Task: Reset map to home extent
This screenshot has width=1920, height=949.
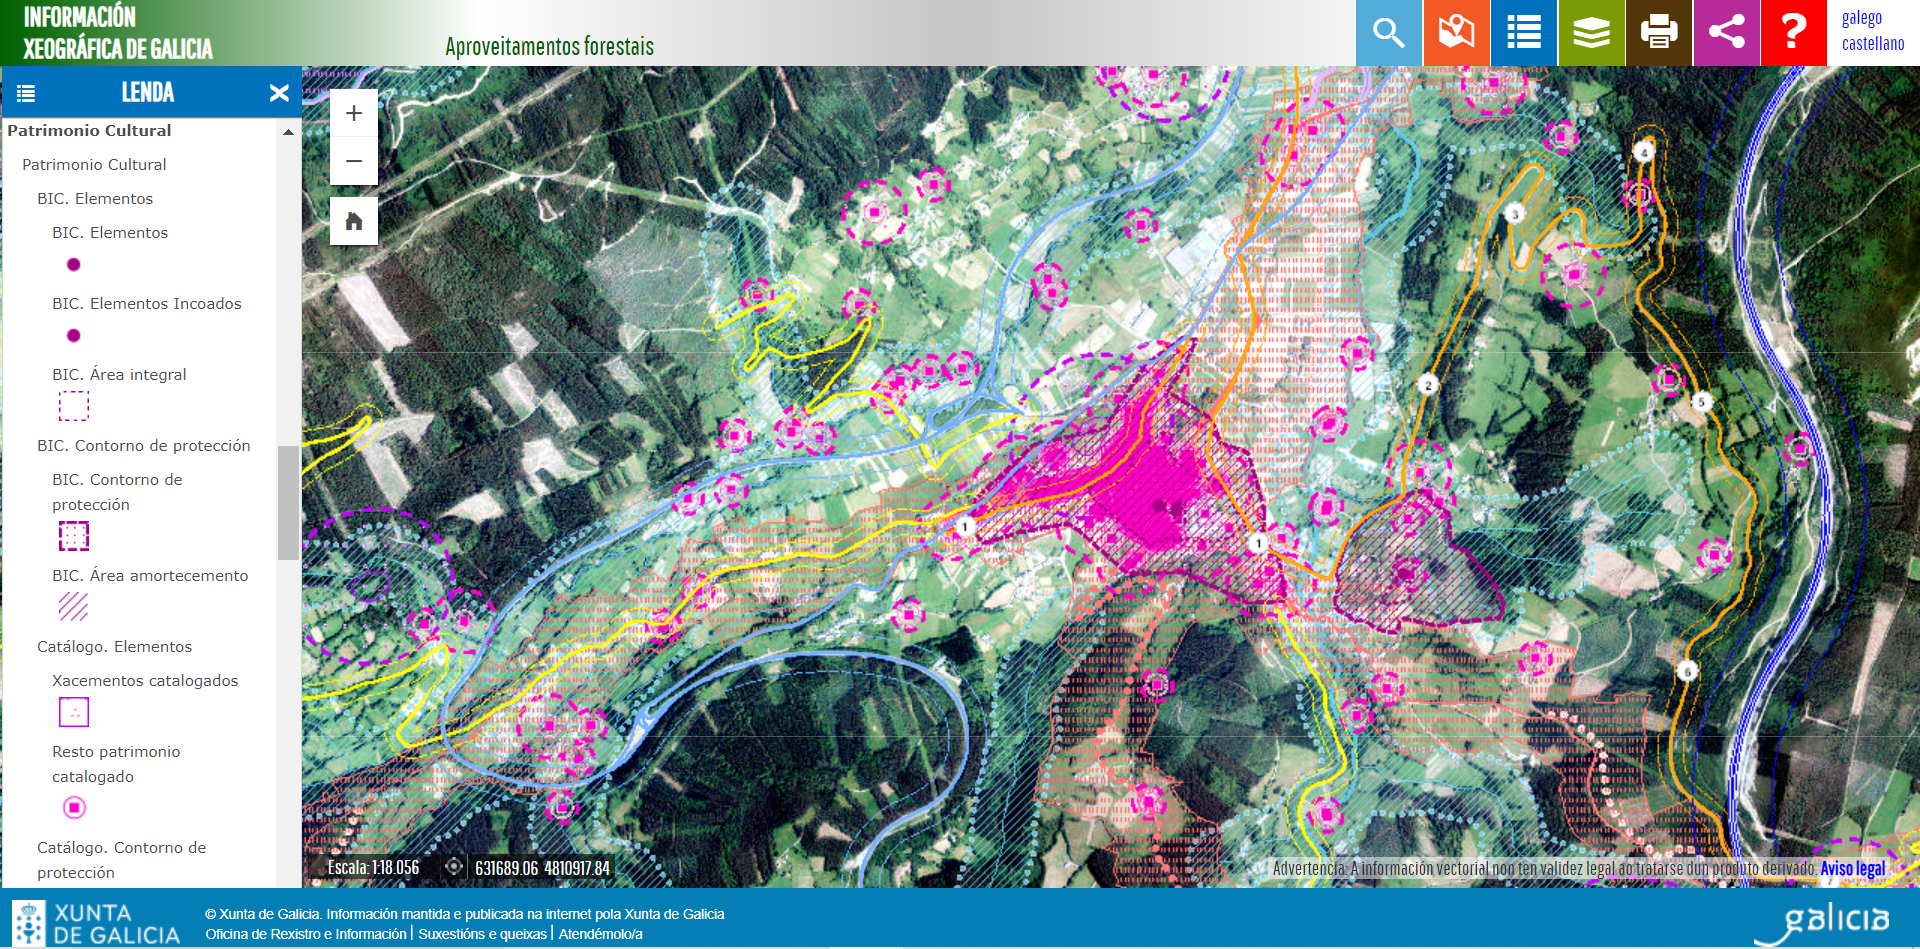Action: pos(354,221)
